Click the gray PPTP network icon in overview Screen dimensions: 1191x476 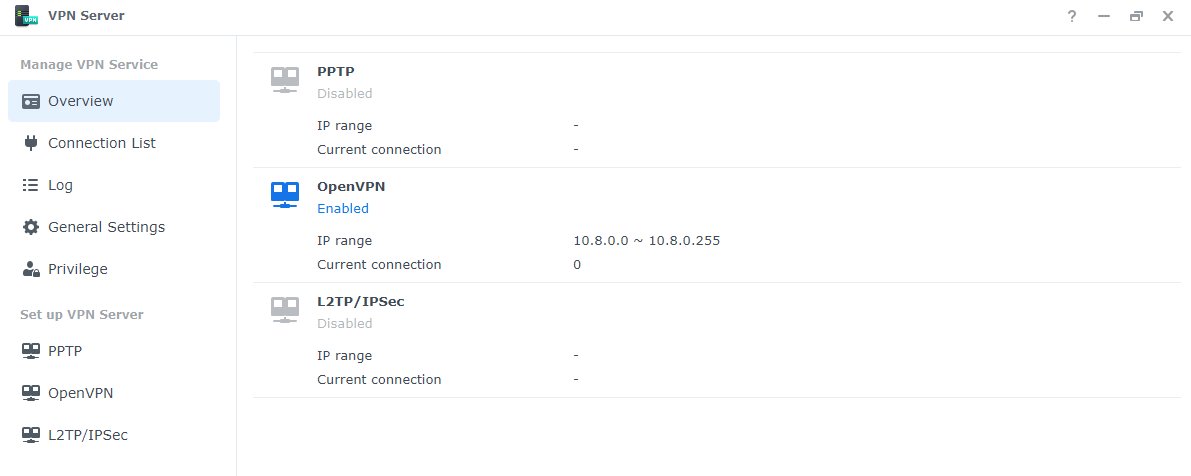(285, 80)
